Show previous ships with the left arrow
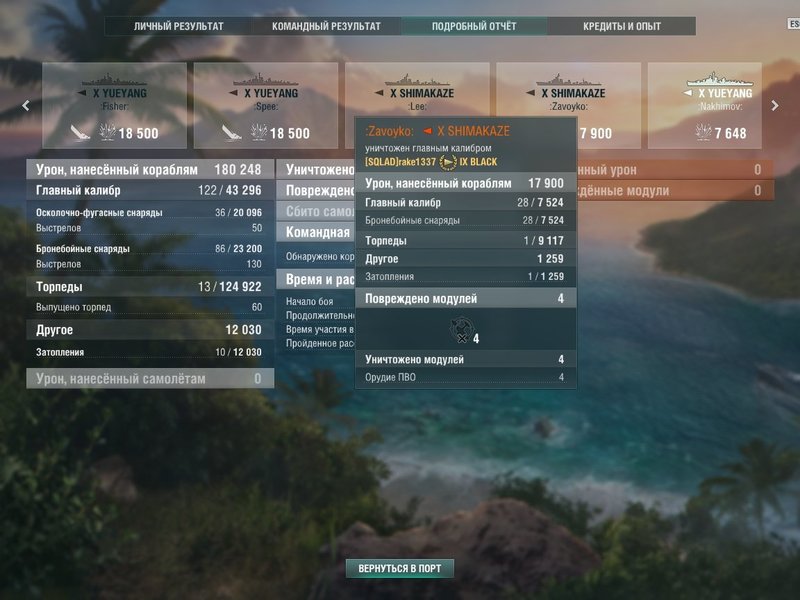The width and height of the screenshot is (800, 600). click(x=26, y=106)
